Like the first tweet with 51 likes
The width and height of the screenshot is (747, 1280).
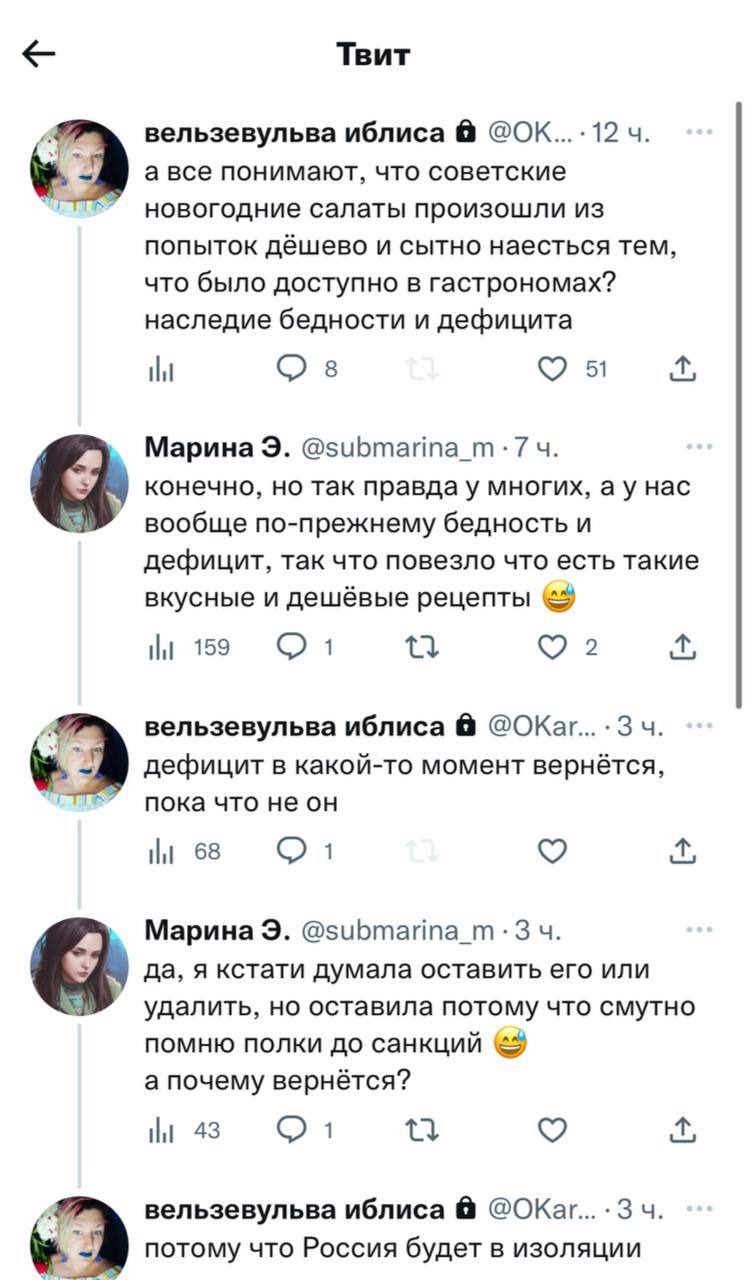pos(552,370)
